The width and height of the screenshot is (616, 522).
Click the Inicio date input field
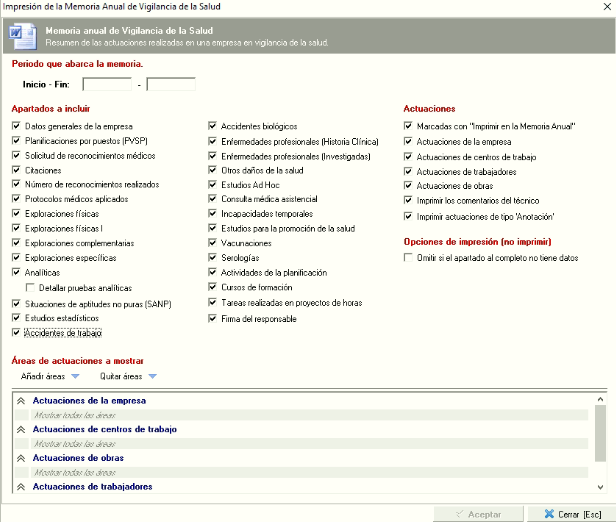click(x=107, y=85)
